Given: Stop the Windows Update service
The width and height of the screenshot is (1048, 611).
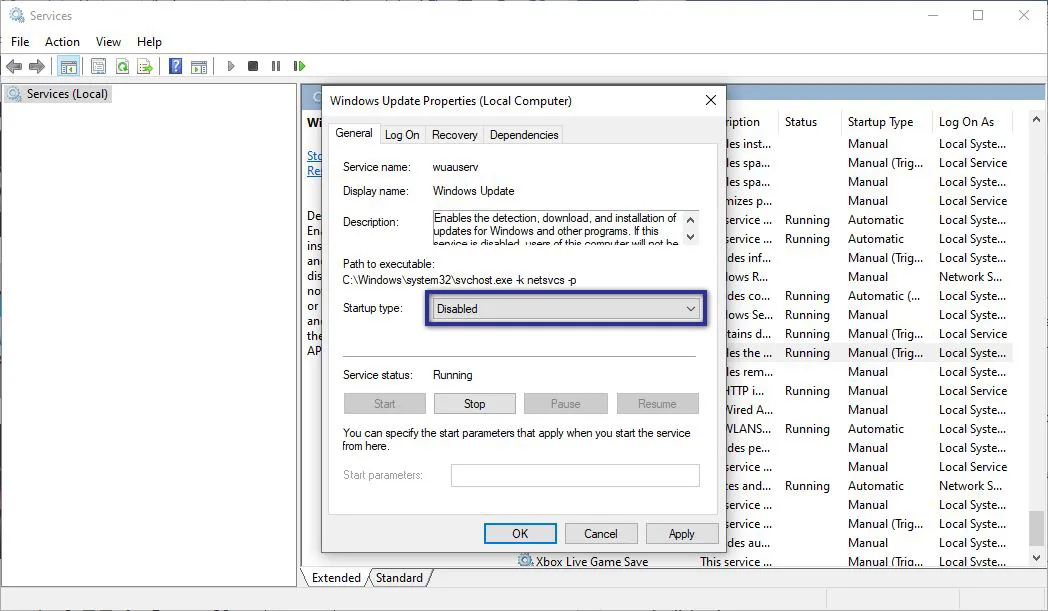Looking at the screenshot, I should (x=474, y=403).
